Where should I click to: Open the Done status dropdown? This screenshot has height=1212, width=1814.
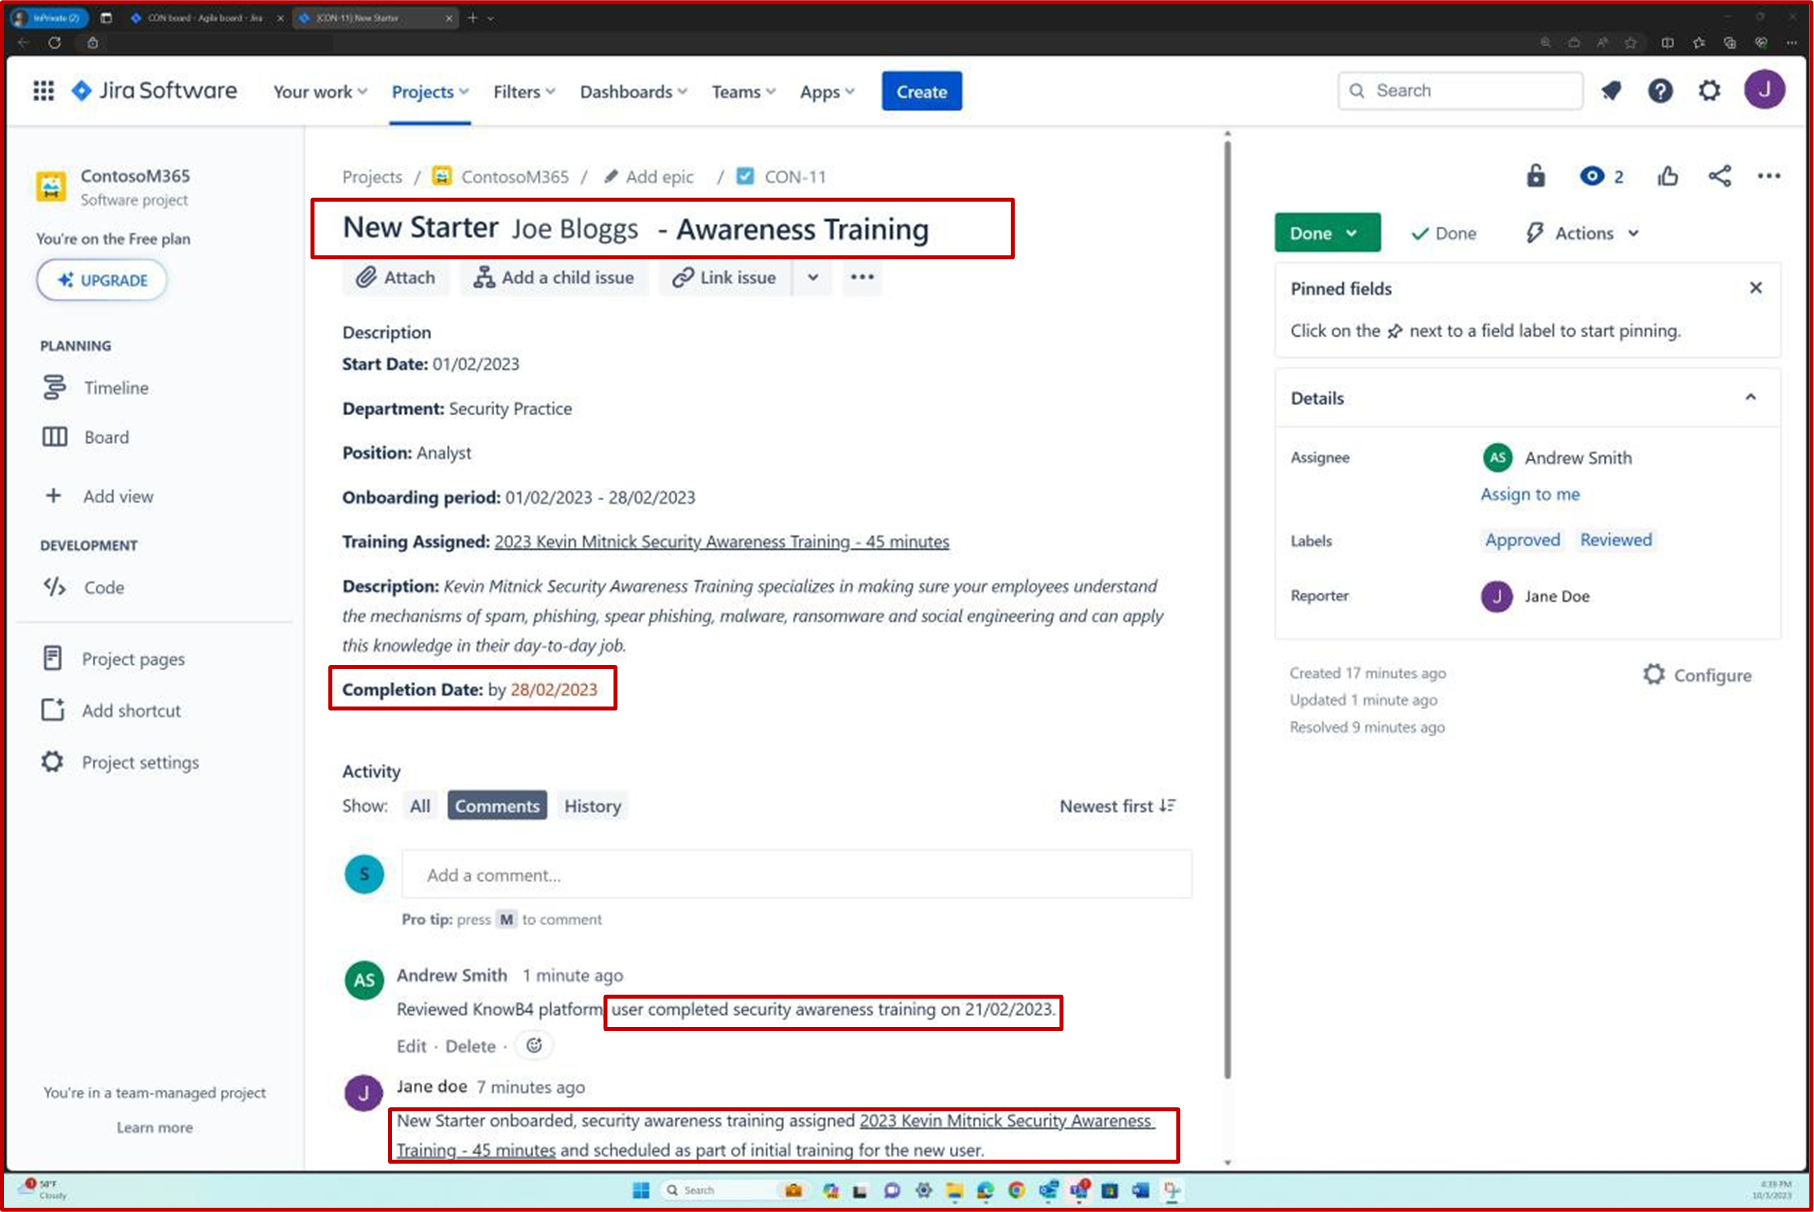1326,232
